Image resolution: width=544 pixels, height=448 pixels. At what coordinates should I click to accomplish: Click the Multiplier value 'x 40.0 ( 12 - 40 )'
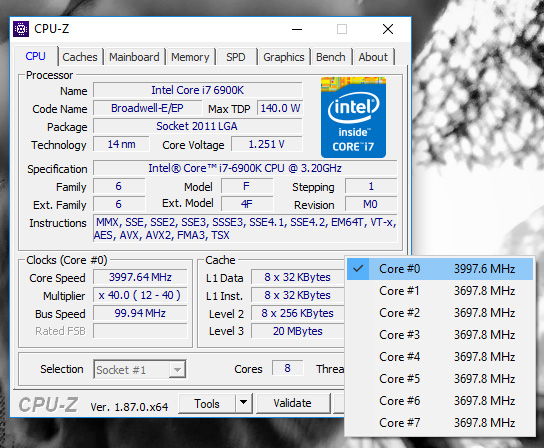[x=140, y=295]
